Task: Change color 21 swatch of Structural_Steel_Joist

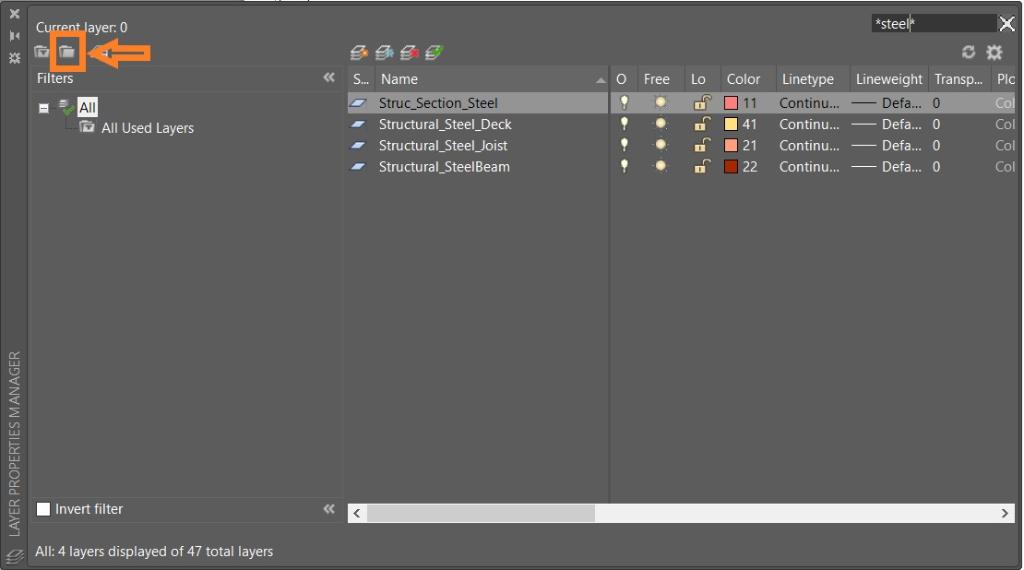Action: tap(731, 145)
